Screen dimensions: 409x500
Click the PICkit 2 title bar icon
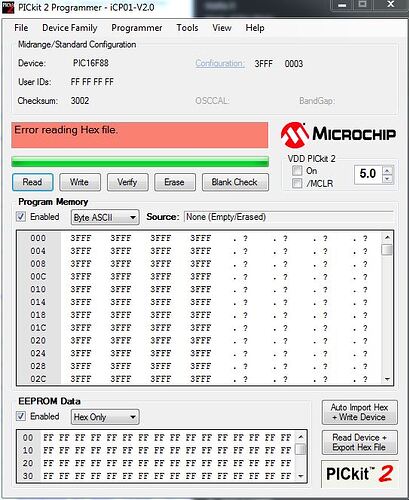click(x=8, y=7)
